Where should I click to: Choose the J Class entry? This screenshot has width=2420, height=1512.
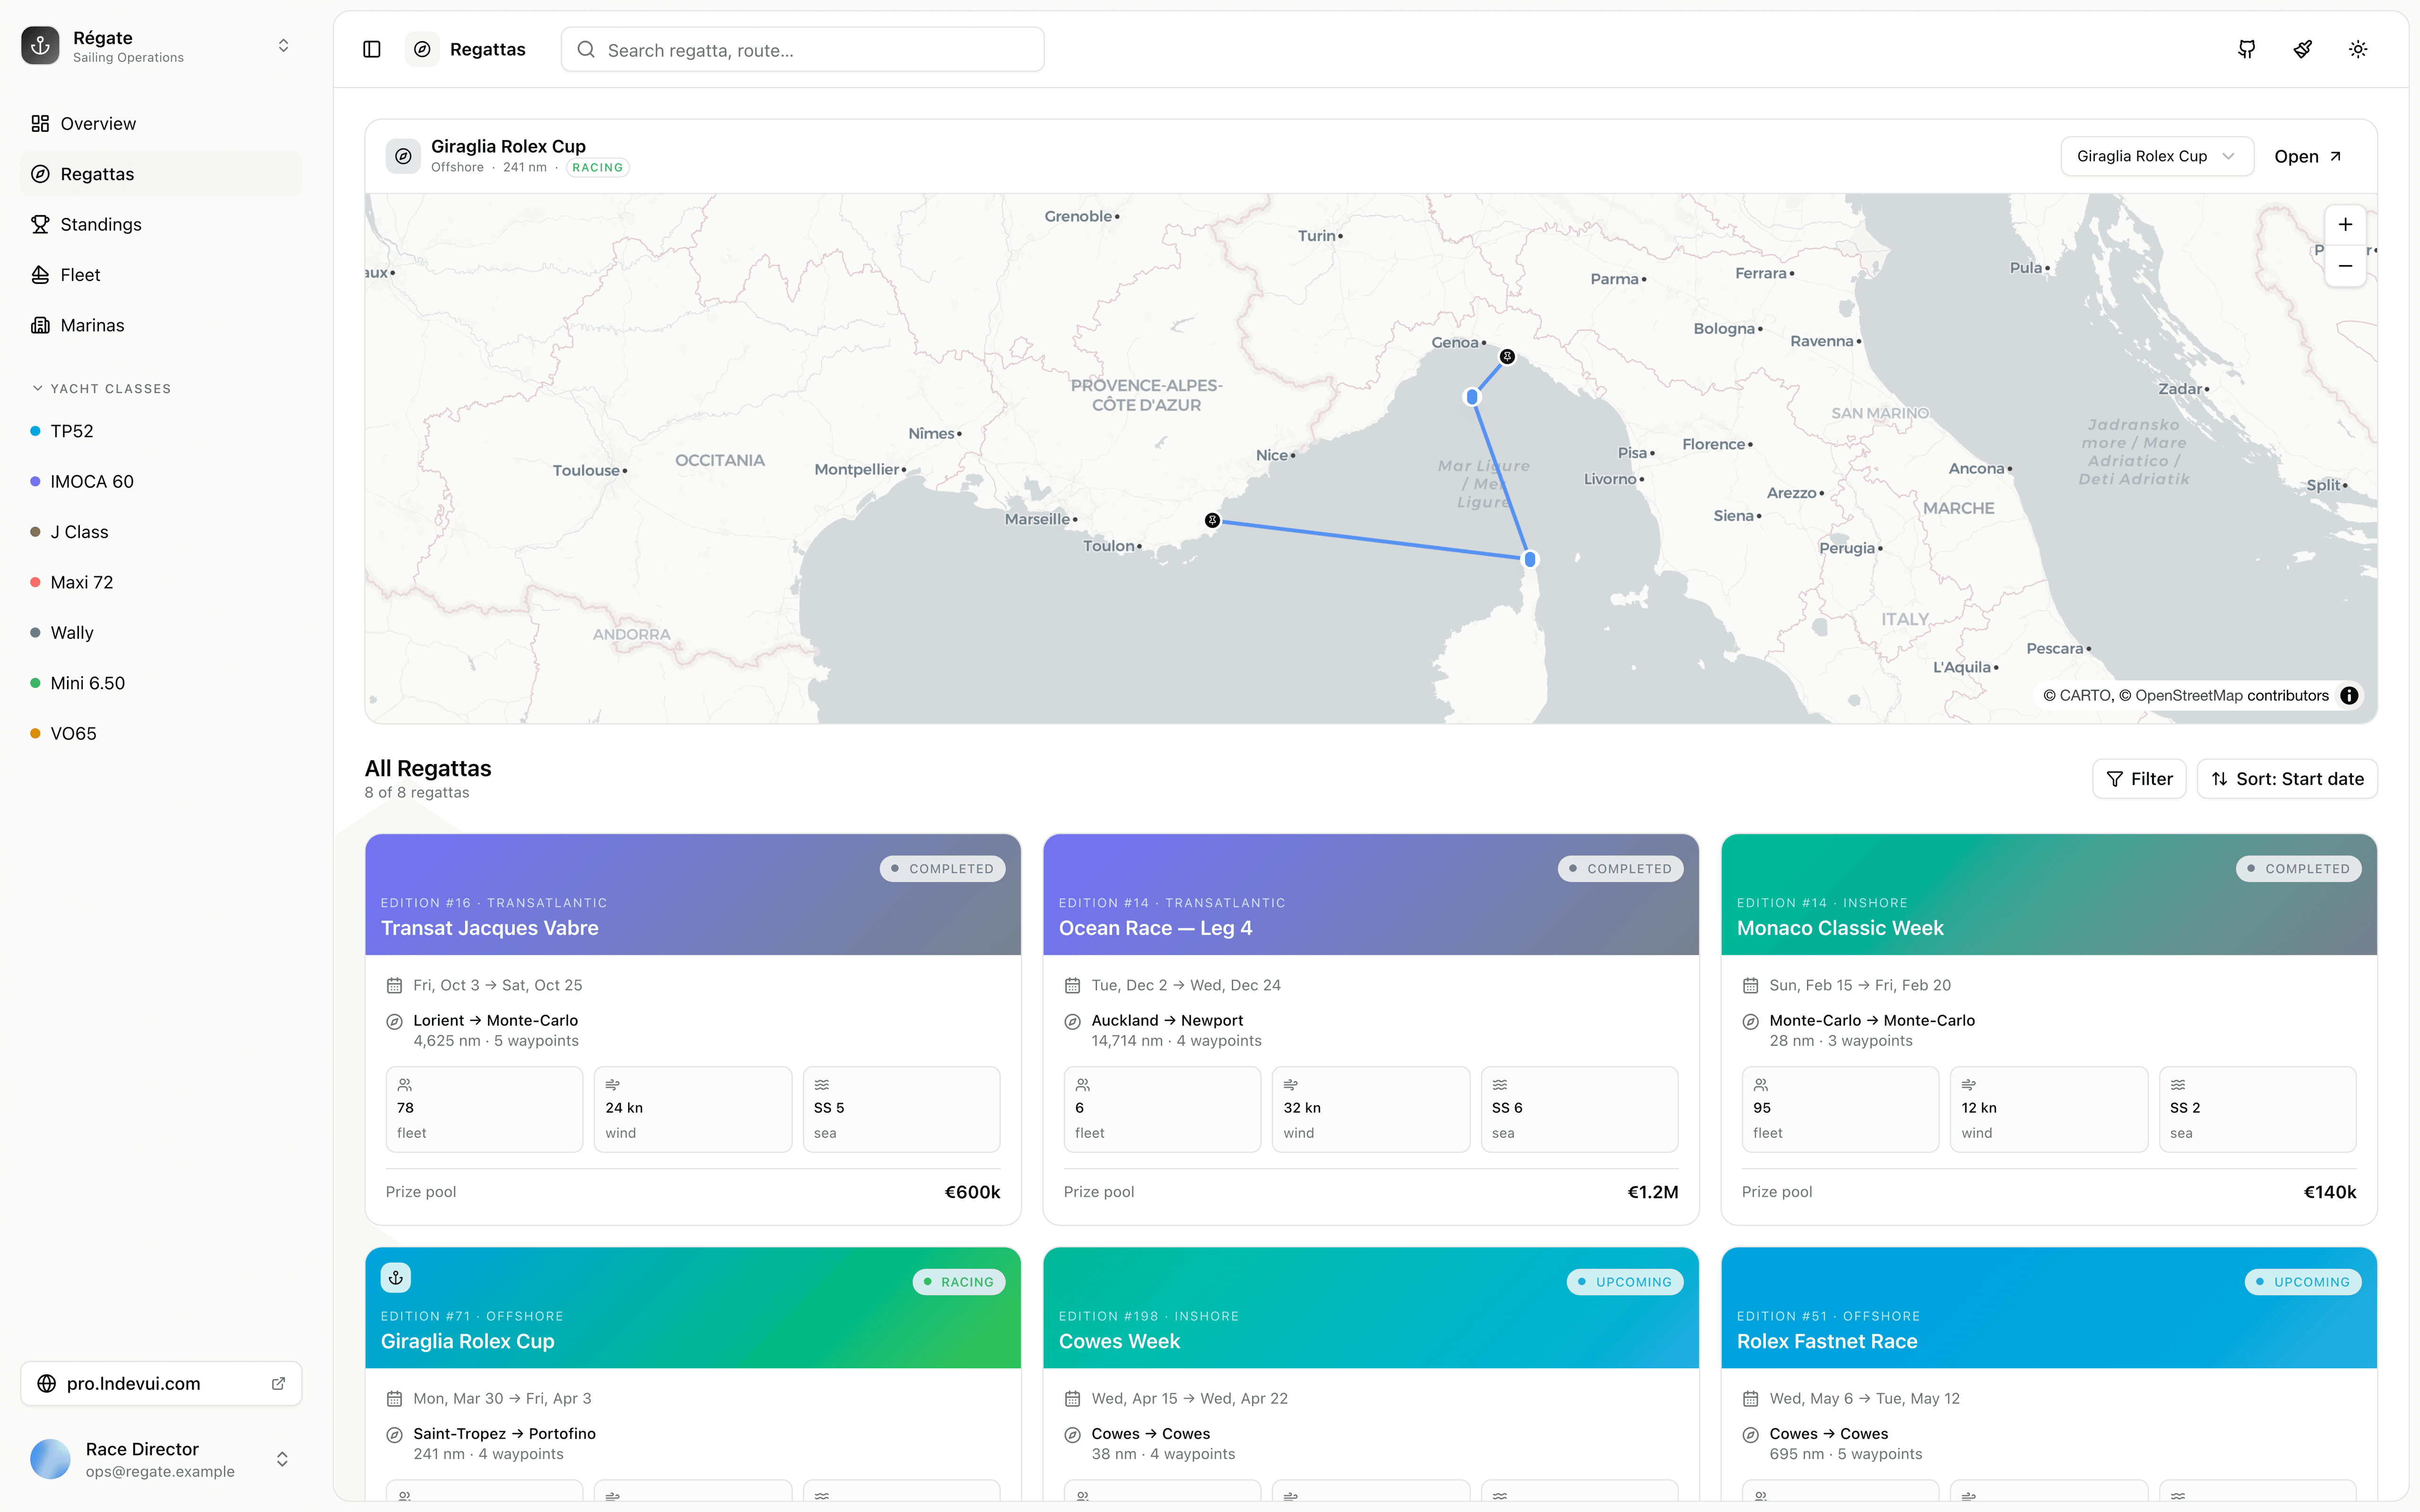pyautogui.click(x=161, y=532)
